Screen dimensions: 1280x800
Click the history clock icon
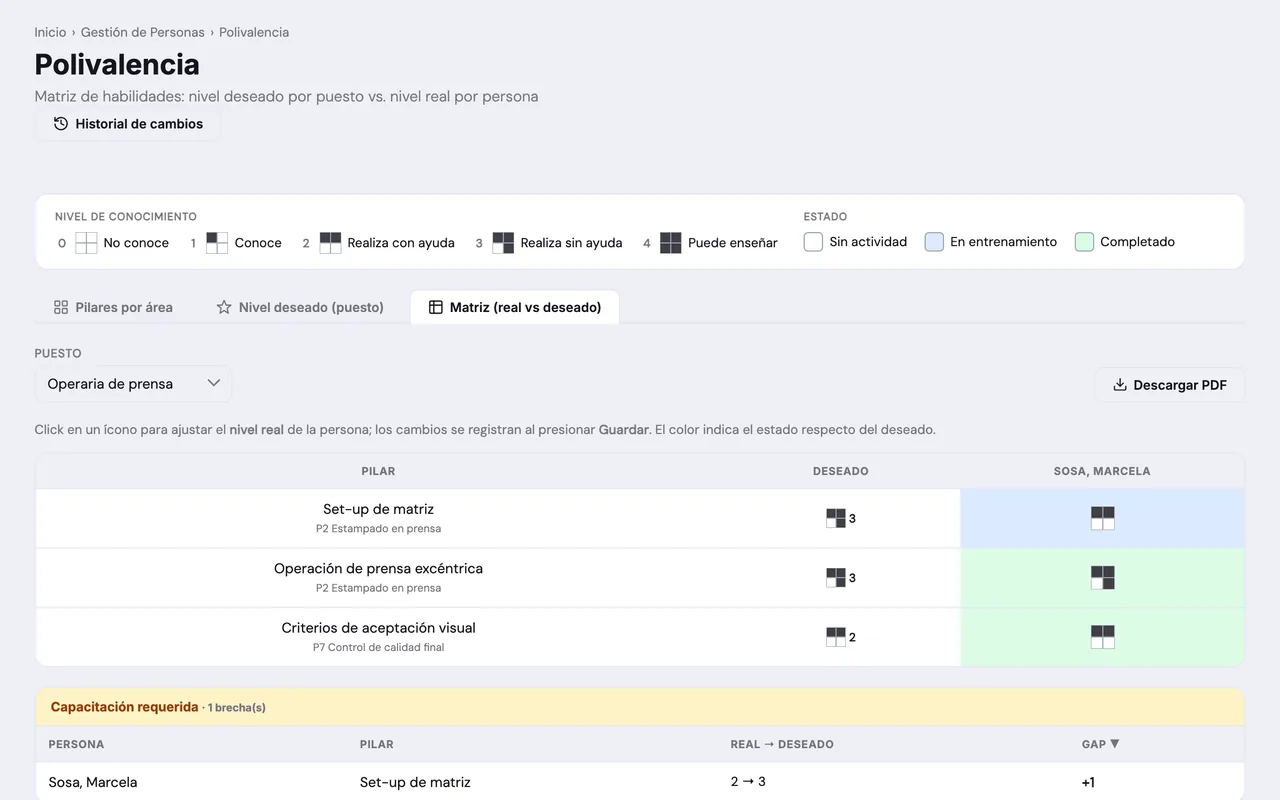click(x=61, y=124)
